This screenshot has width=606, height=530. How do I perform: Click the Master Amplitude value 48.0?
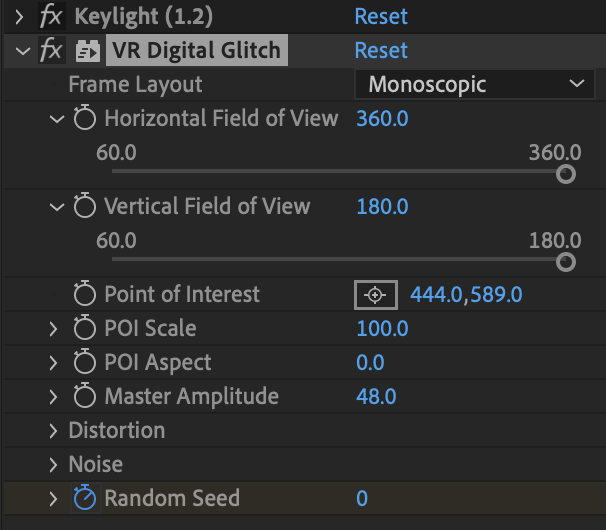(376, 397)
